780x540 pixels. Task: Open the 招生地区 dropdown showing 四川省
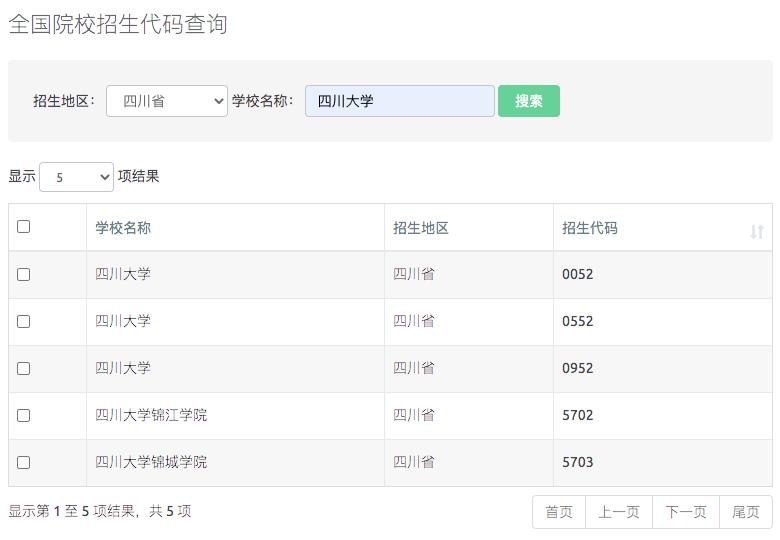167,101
